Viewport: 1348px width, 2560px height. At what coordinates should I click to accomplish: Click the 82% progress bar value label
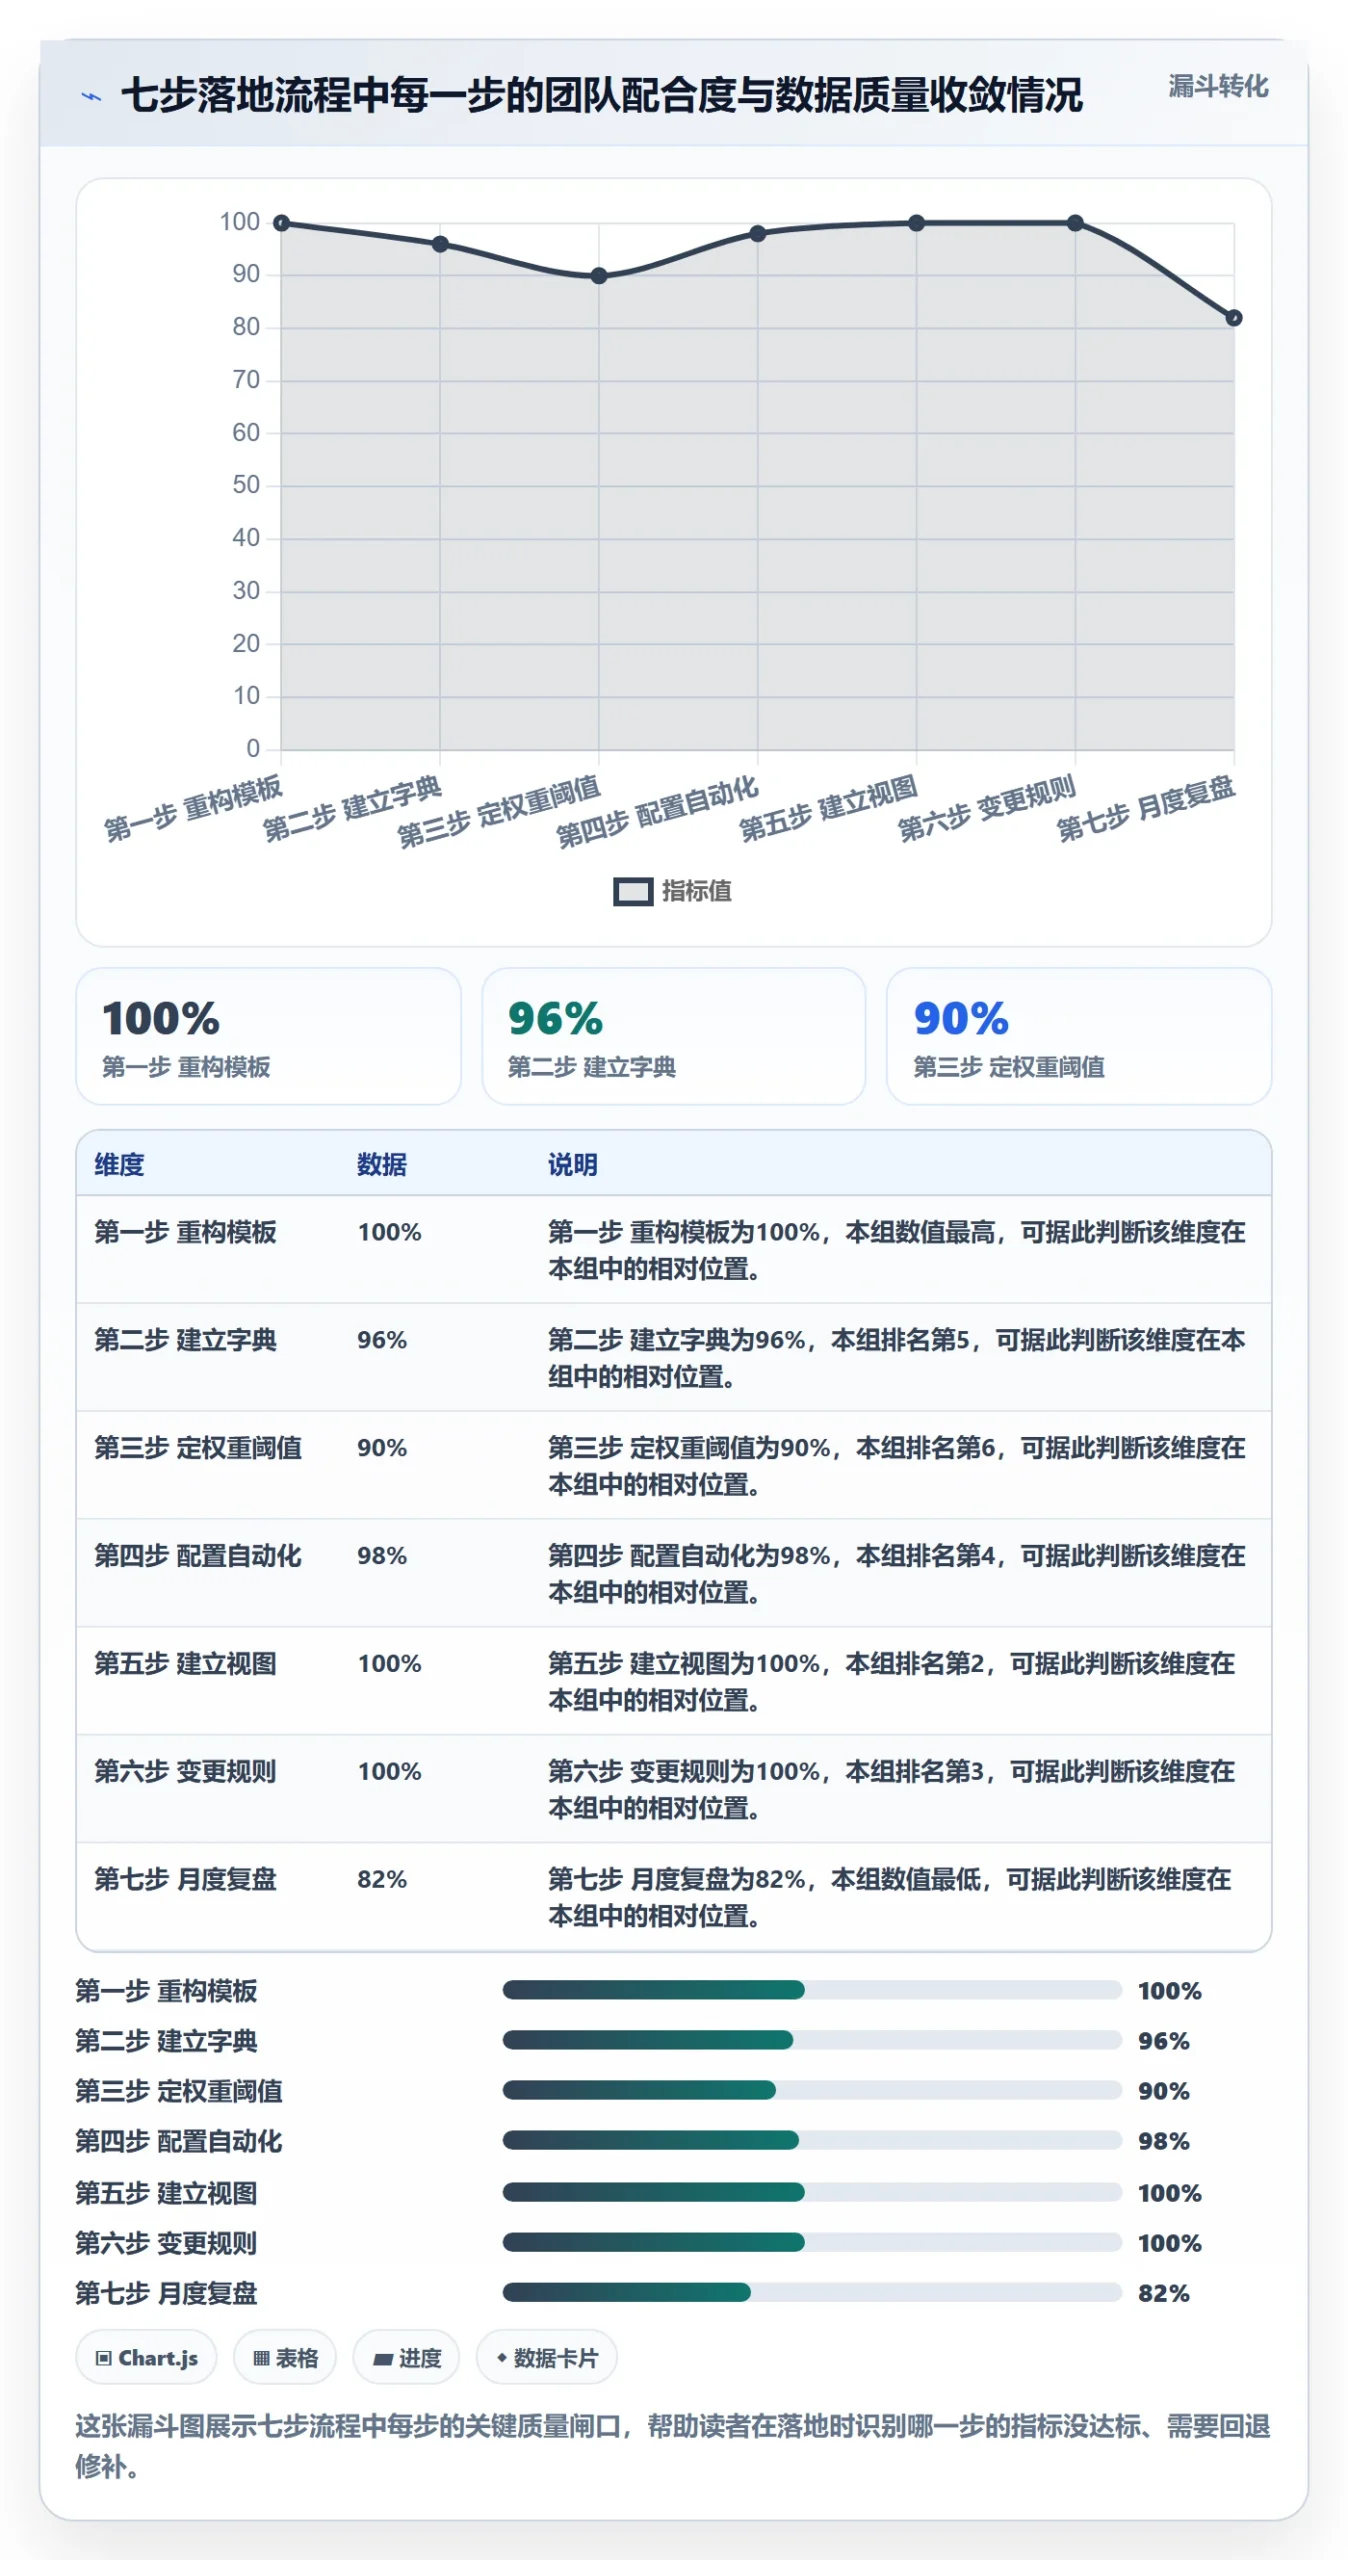[1163, 2293]
